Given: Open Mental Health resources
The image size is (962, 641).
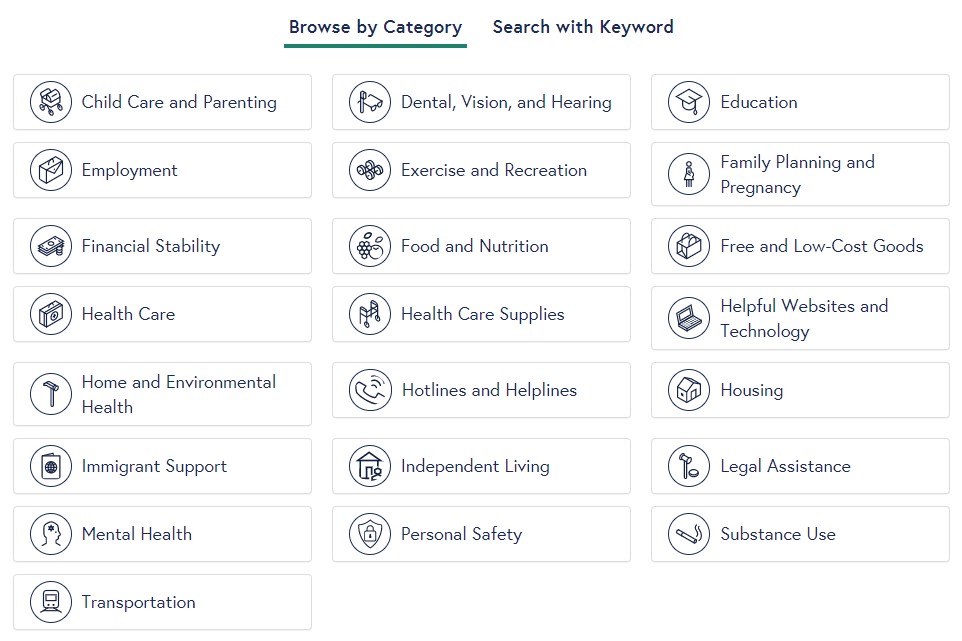Looking at the screenshot, I should (163, 534).
